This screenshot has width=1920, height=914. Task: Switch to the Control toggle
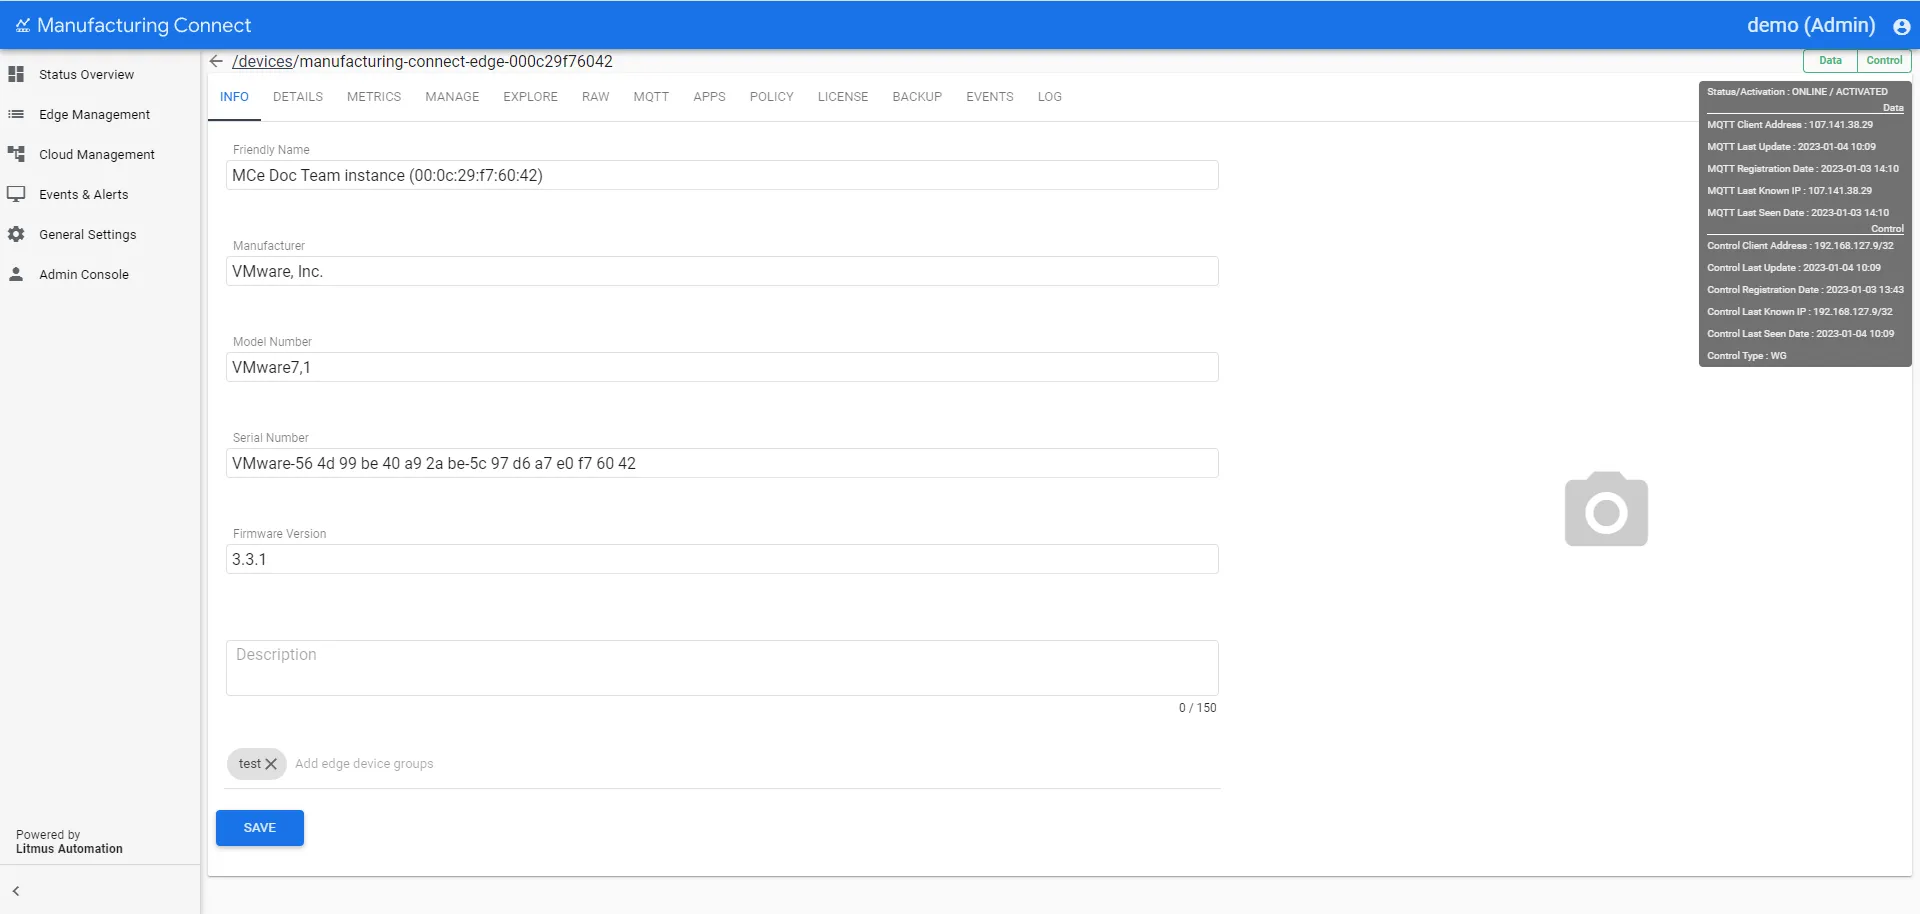(x=1884, y=61)
